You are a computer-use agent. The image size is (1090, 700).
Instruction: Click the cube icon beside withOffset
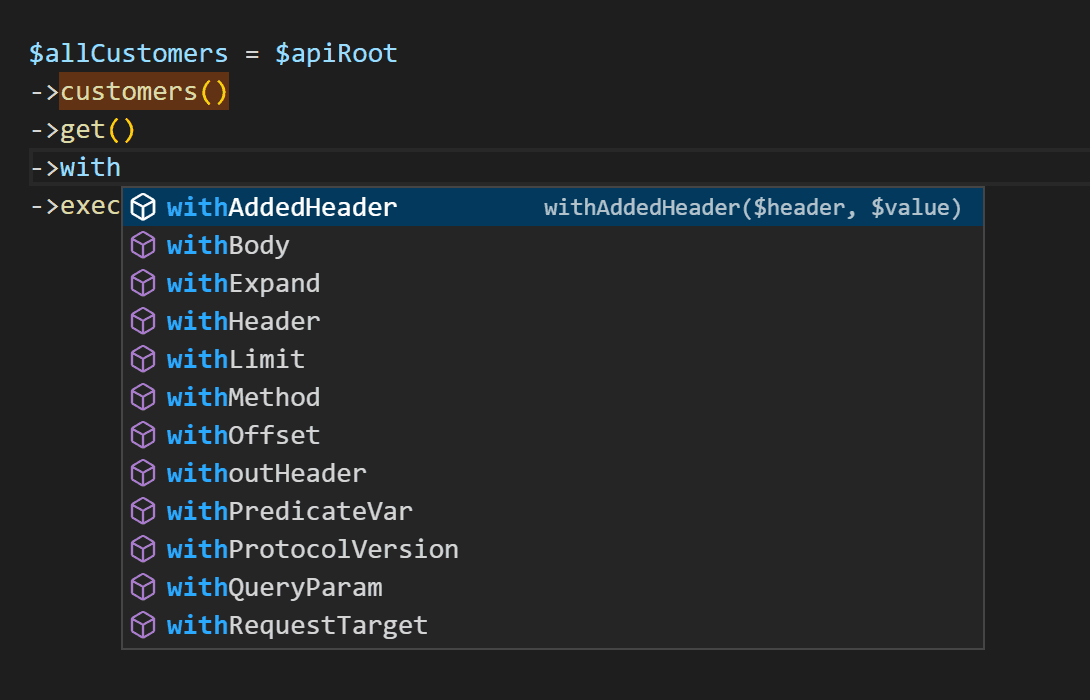[x=144, y=436]
